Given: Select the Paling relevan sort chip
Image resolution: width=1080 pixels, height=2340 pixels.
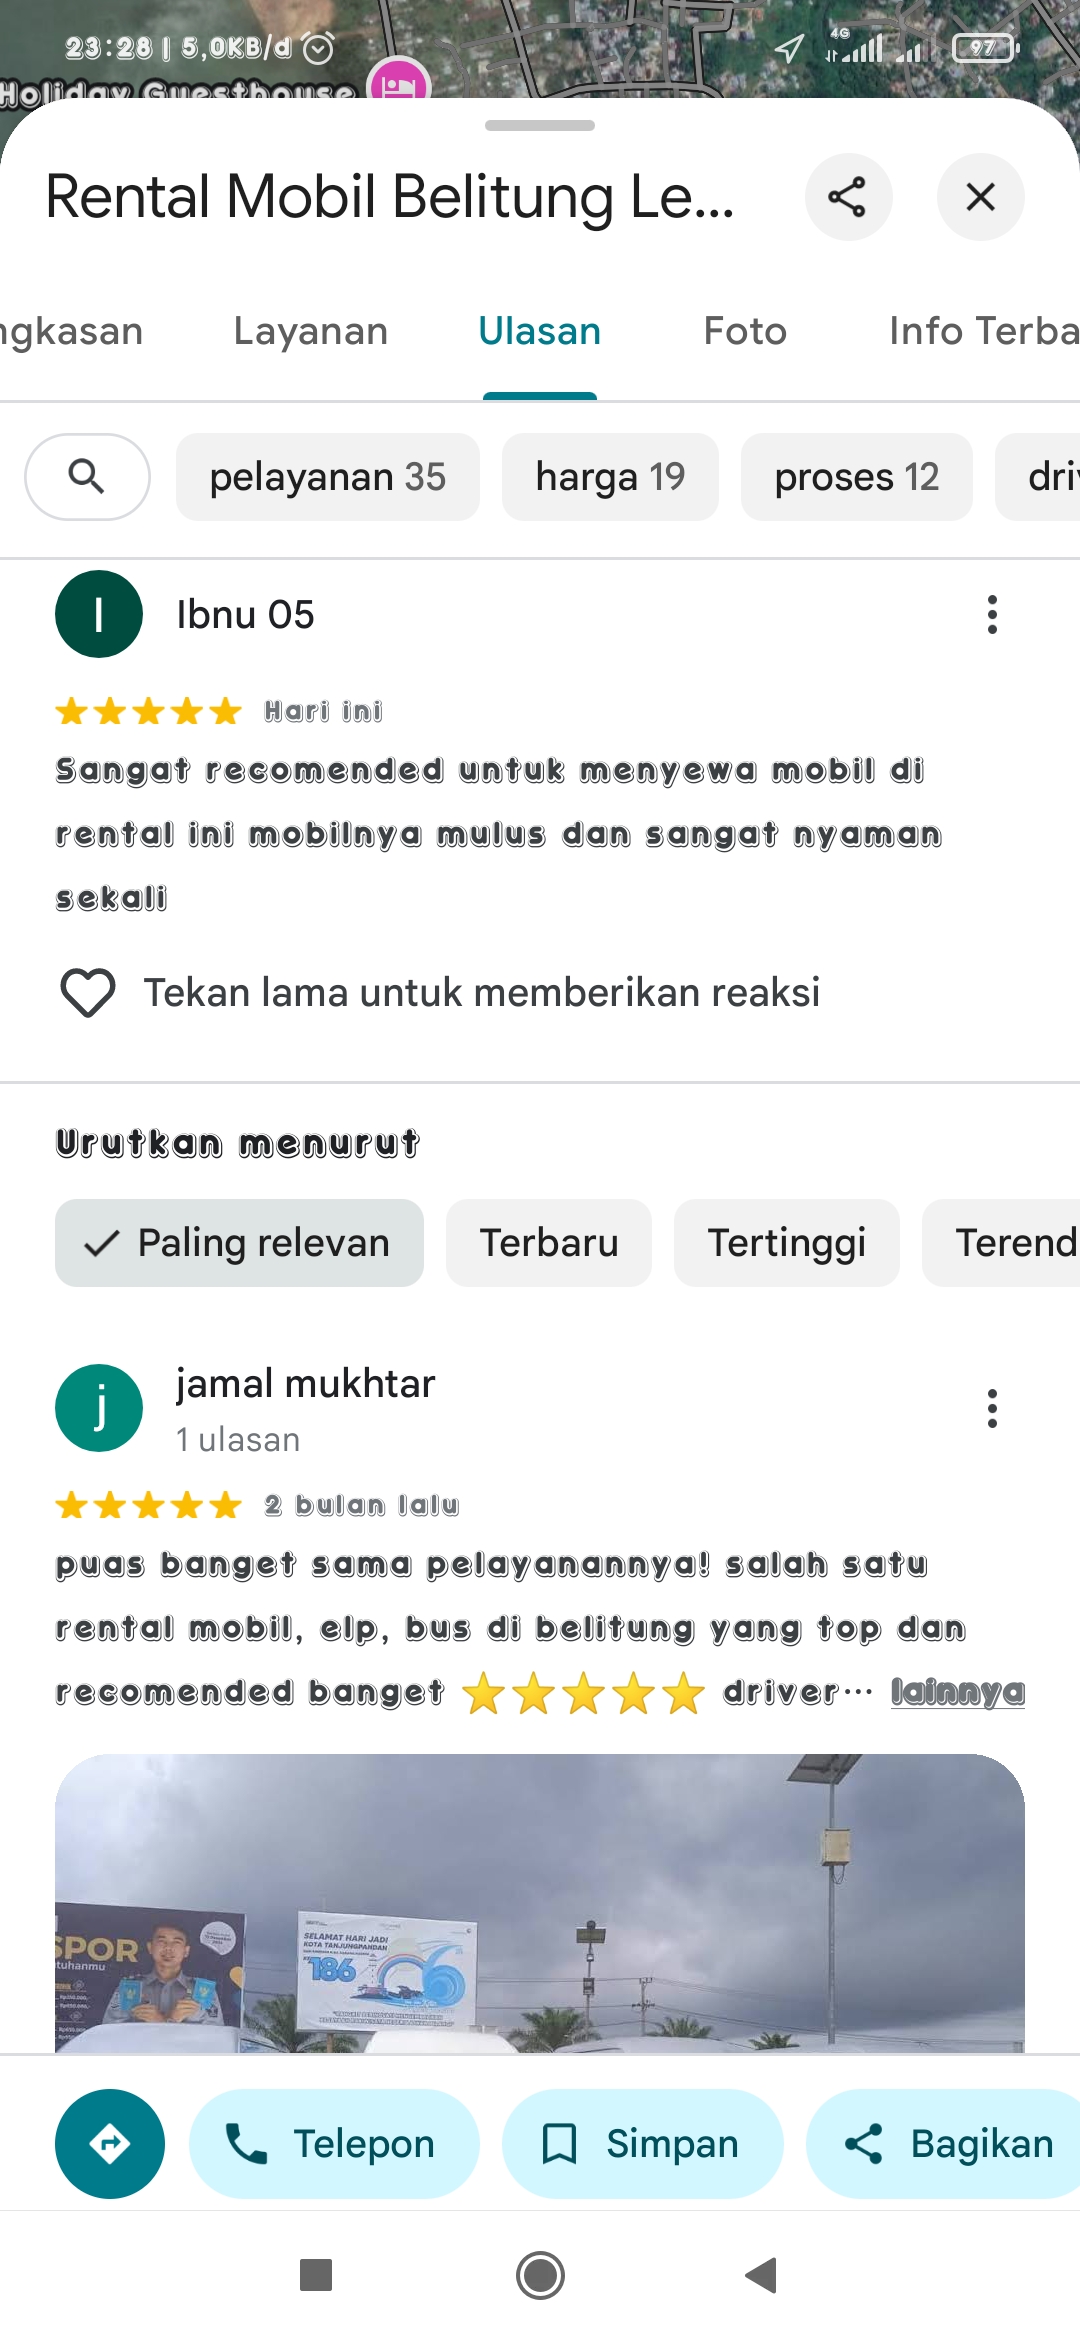Looking at the screenshot, I should pyautogui.click(x=239, y=1243).
